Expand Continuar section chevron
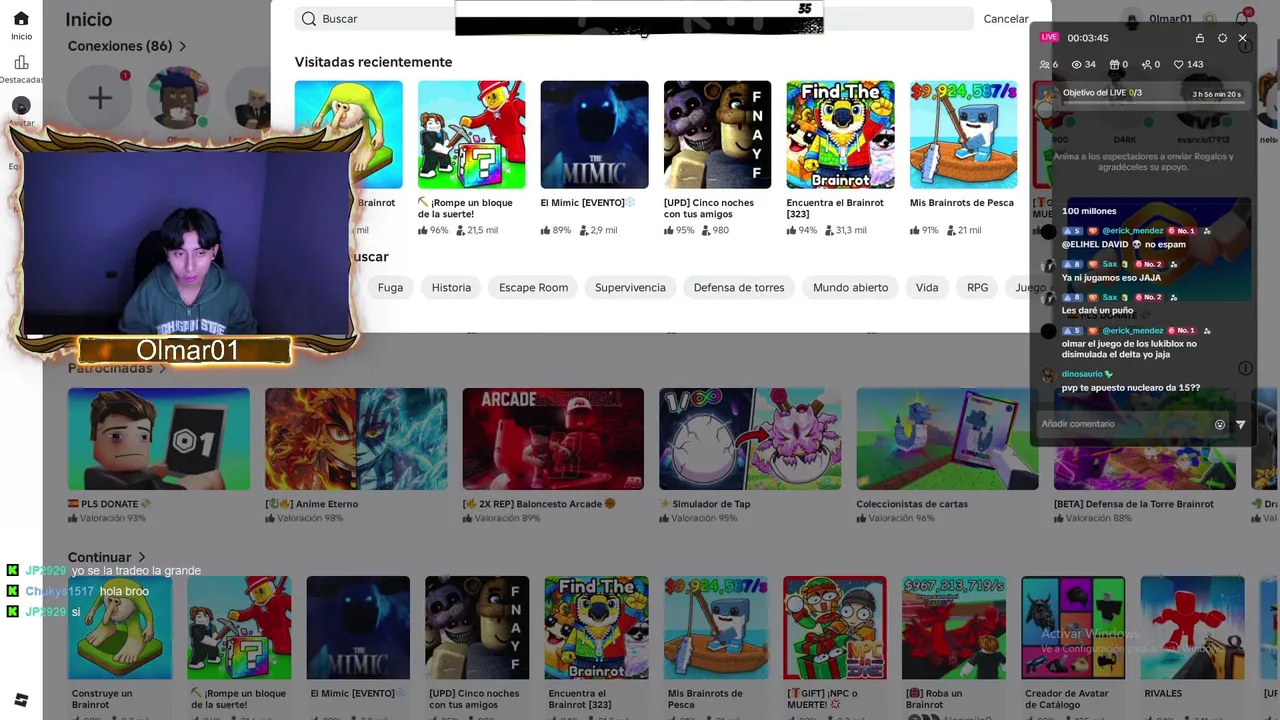The height and width of the screenshot is (720, 1280). (x=142, y=557)
